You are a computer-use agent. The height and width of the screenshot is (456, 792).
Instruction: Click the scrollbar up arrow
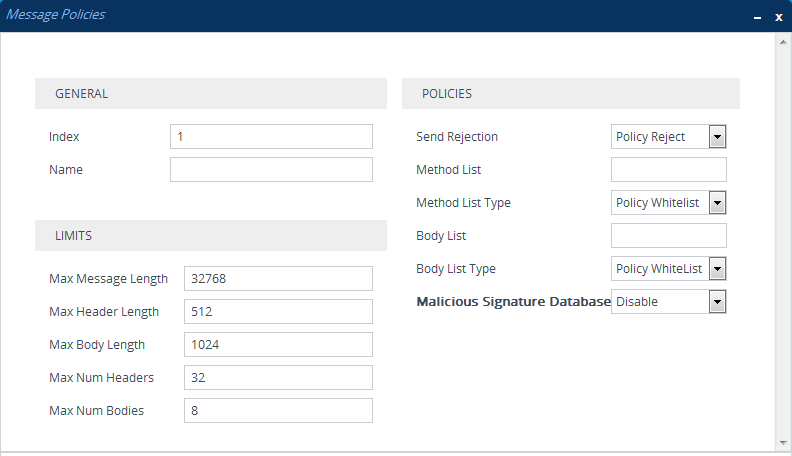[x=783, y=42]
